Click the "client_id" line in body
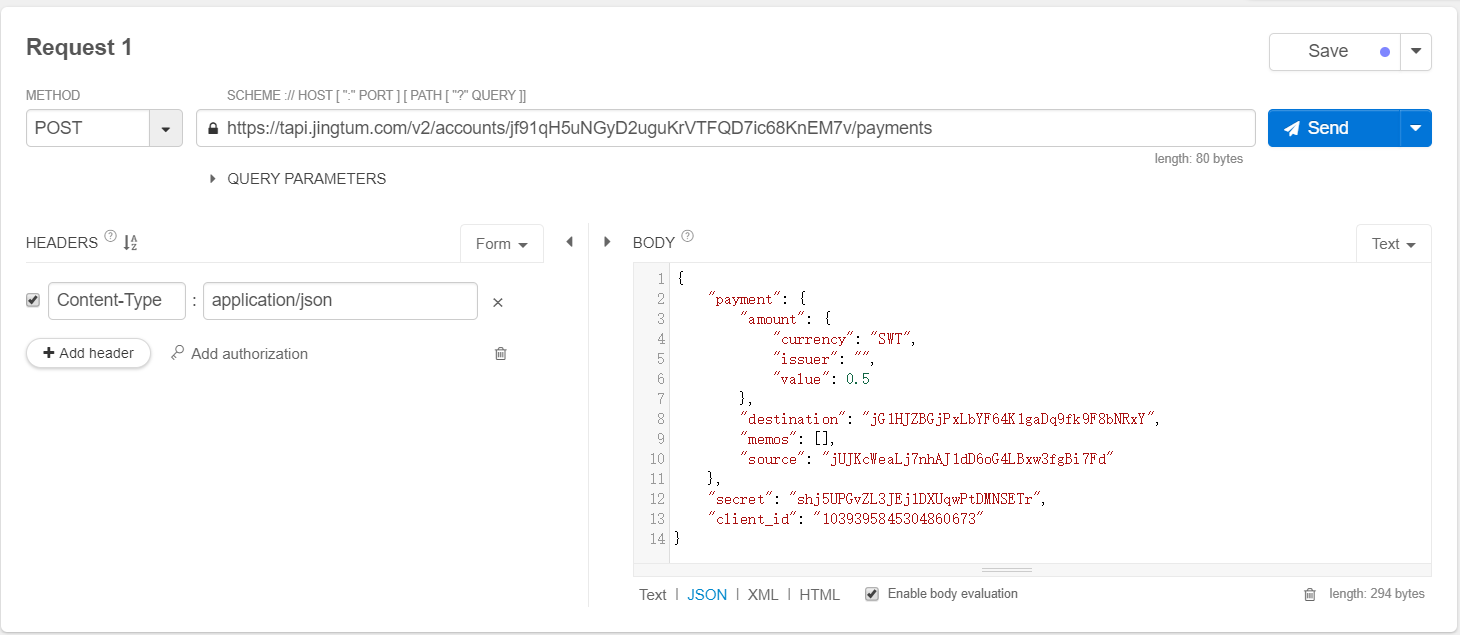 coord(845,519)
